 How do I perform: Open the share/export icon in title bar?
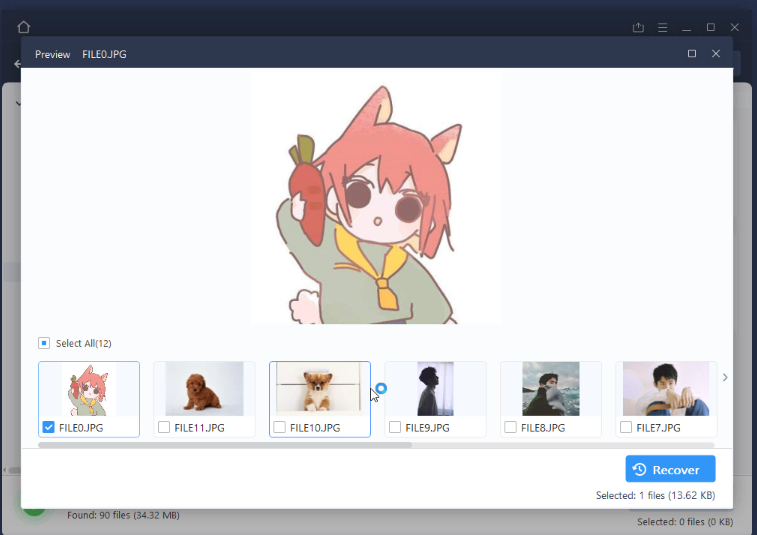pos(638,28)
